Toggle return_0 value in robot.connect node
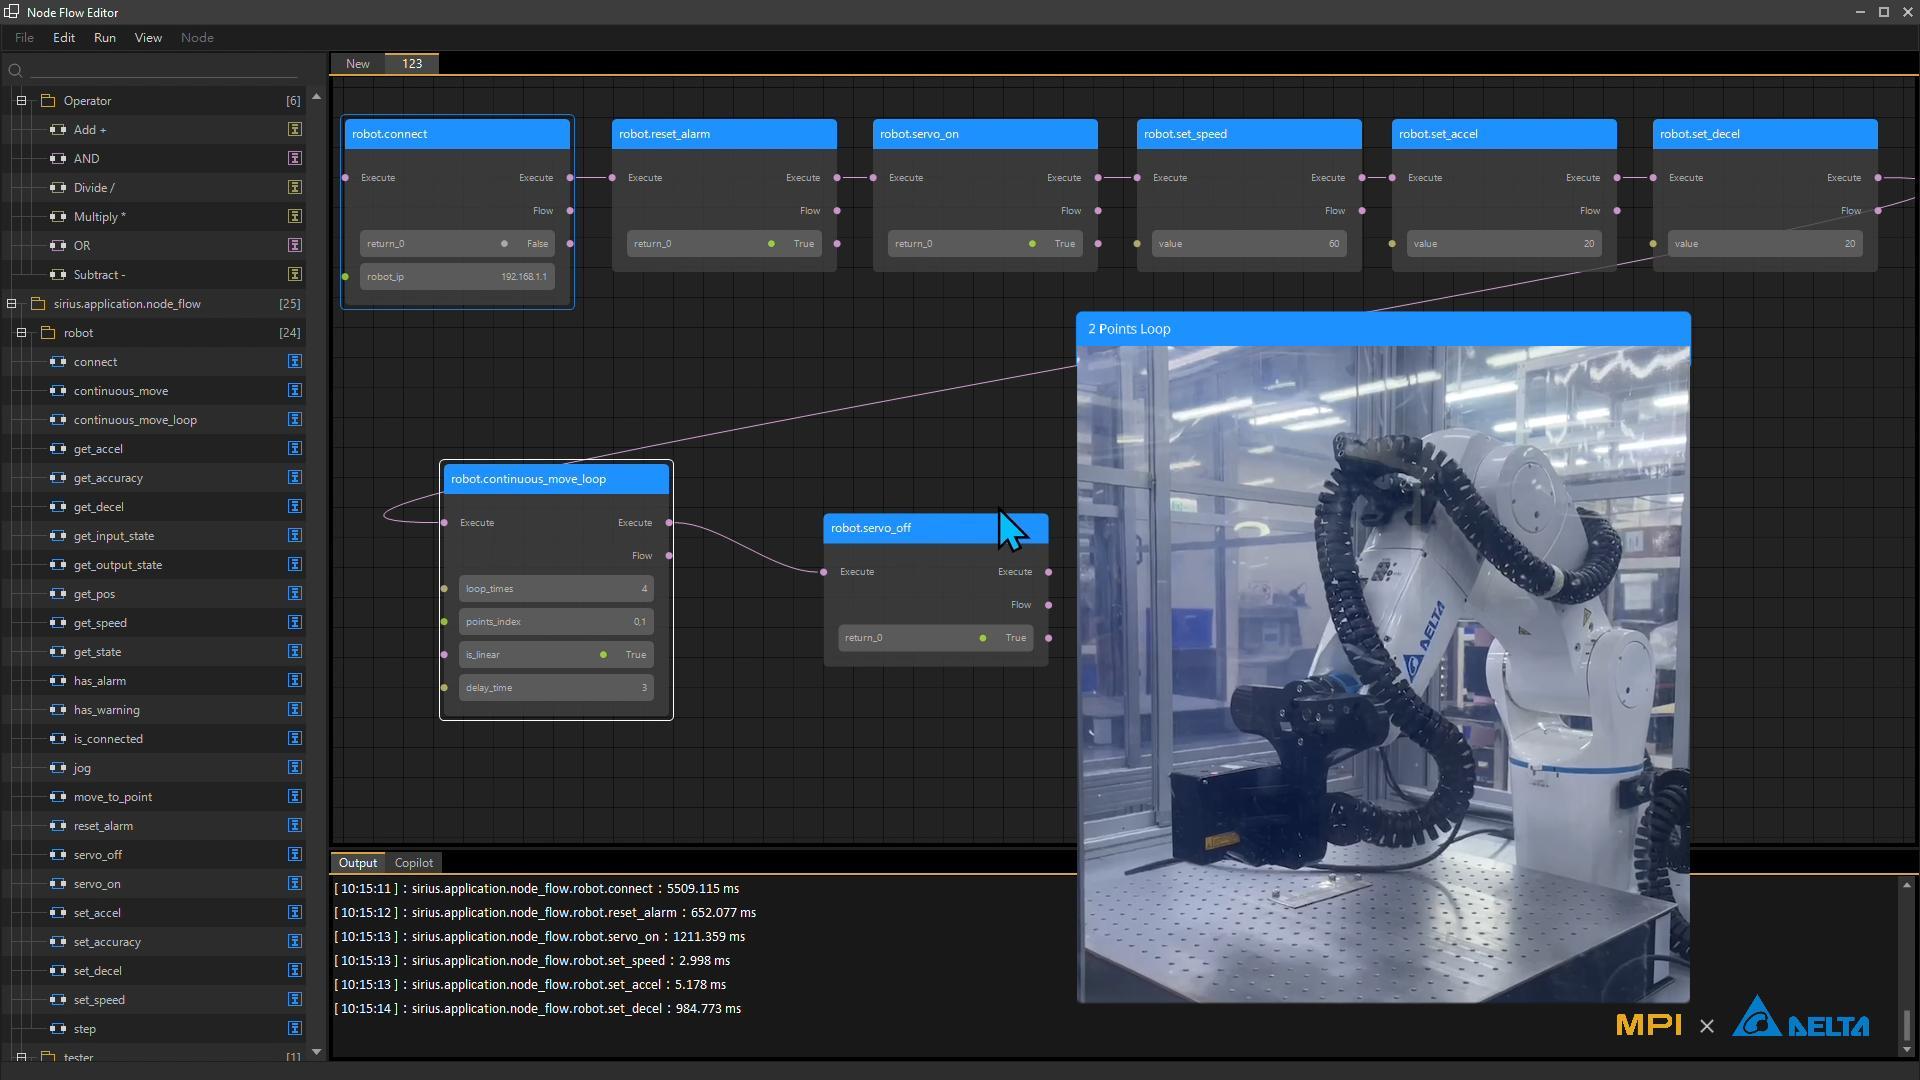 click(504, 244)
